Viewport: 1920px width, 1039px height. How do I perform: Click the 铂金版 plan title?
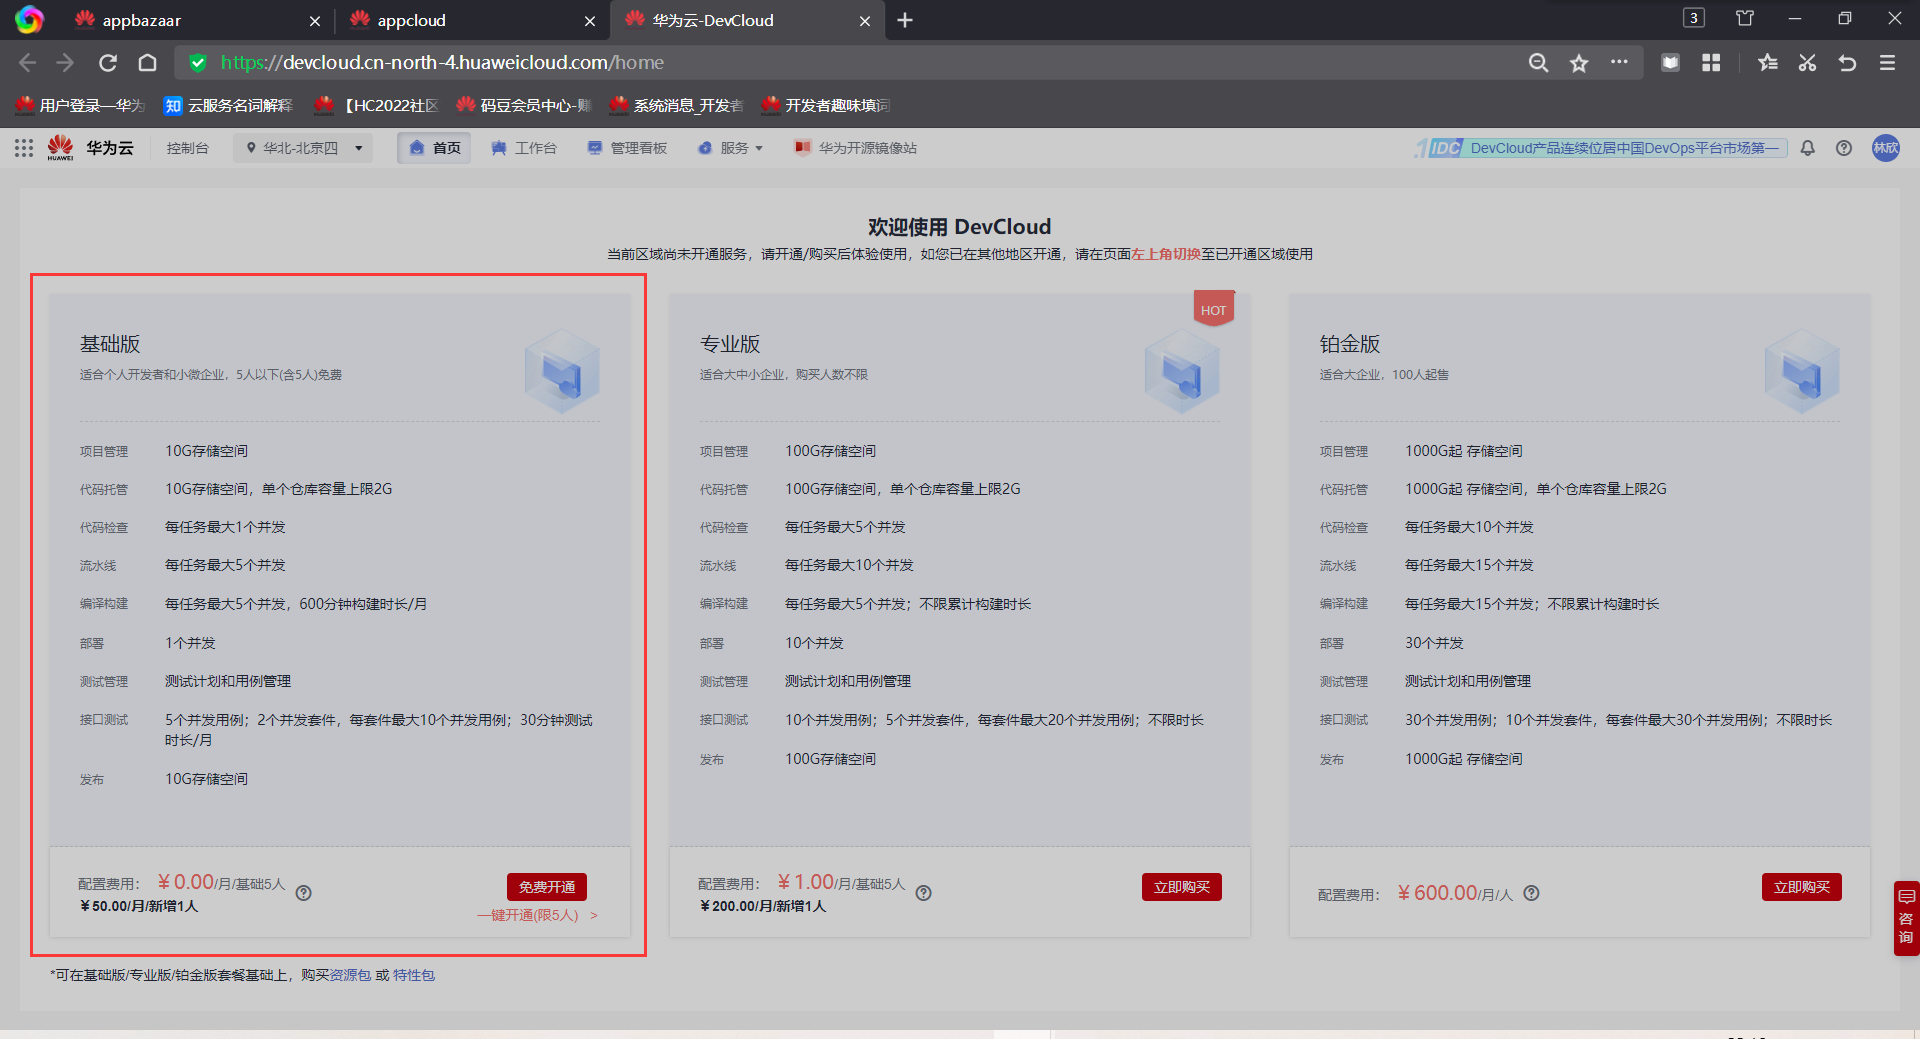coord(1350,344)
